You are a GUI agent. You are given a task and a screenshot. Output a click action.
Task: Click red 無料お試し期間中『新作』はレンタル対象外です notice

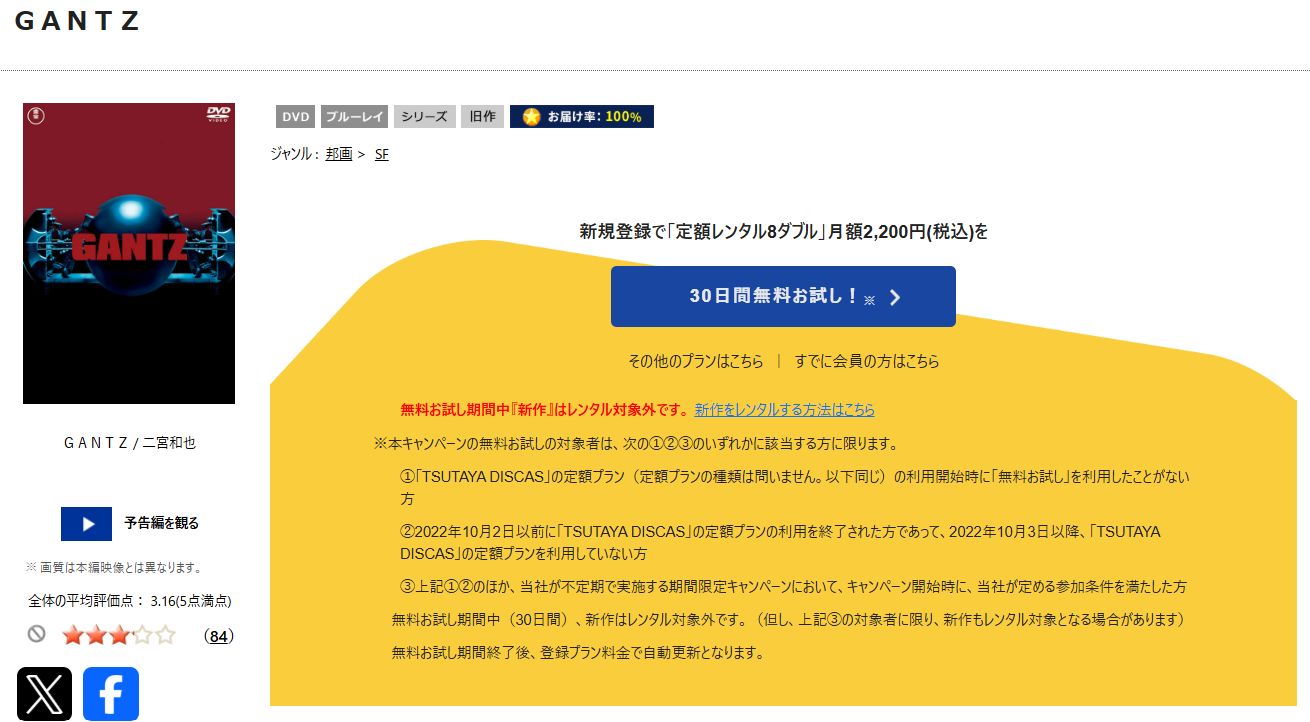click(x=545, y=410)
